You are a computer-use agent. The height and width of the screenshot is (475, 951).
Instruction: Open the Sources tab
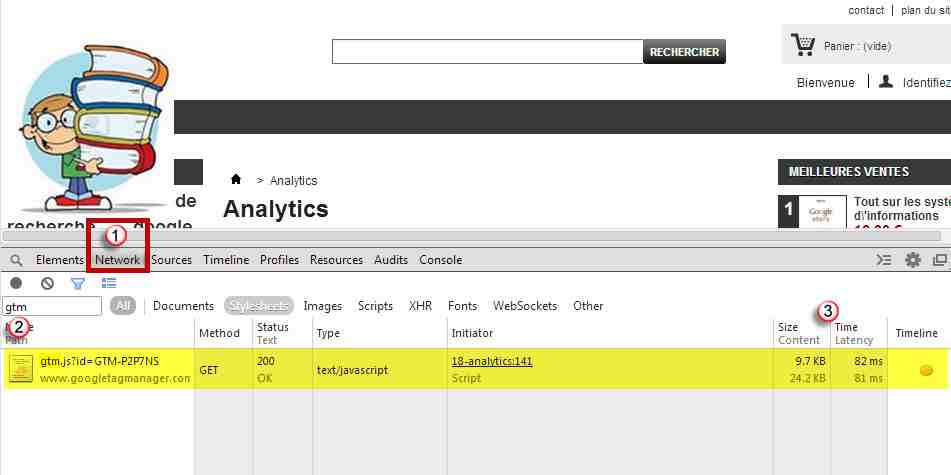coord(171,260)
